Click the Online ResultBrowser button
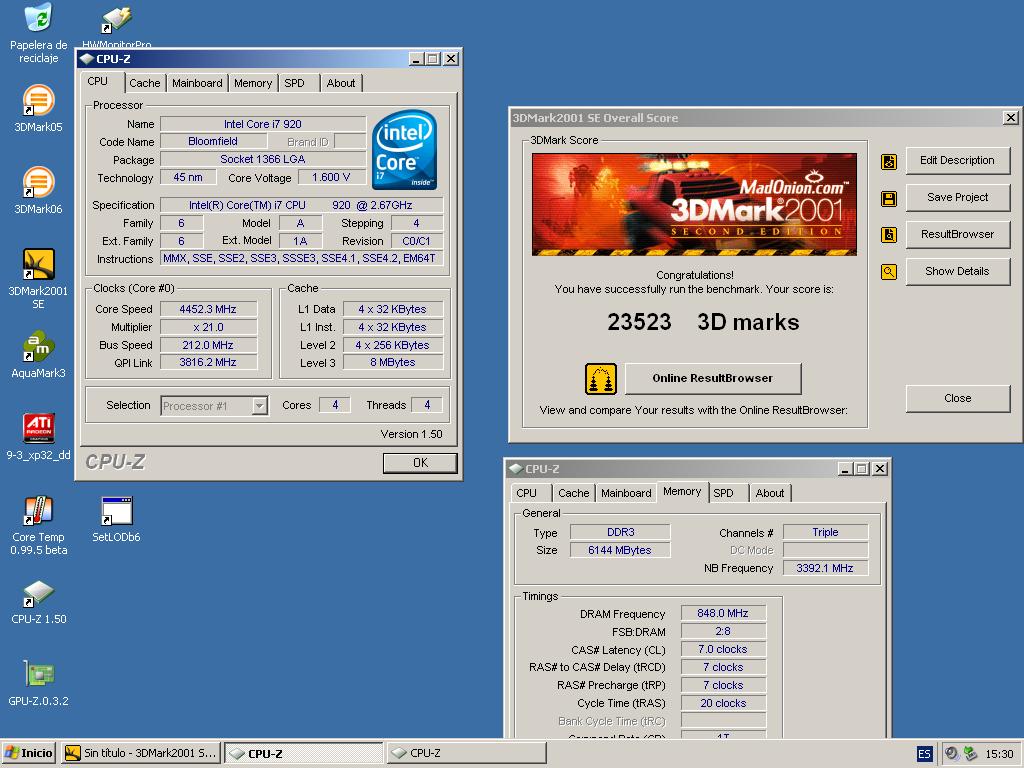This screenshot has height=768, width=1024. [712, 379]
